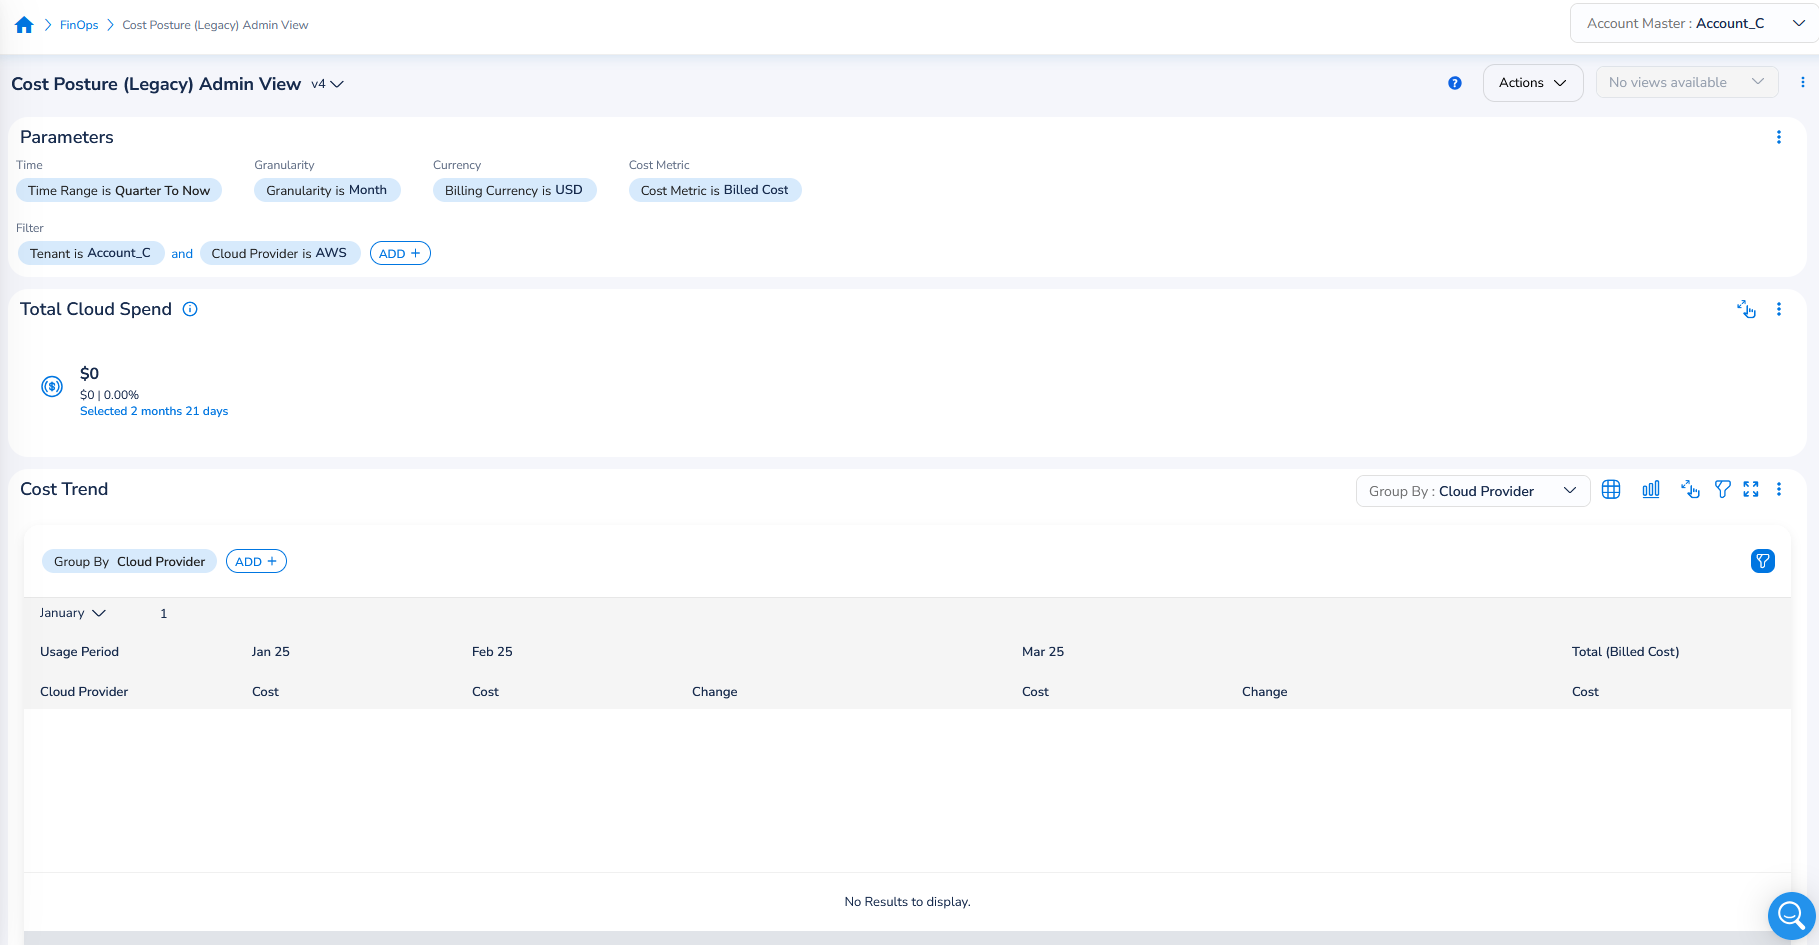
Task: Open the Parameters panel three-dot menu
Action: pos(1779,137)
